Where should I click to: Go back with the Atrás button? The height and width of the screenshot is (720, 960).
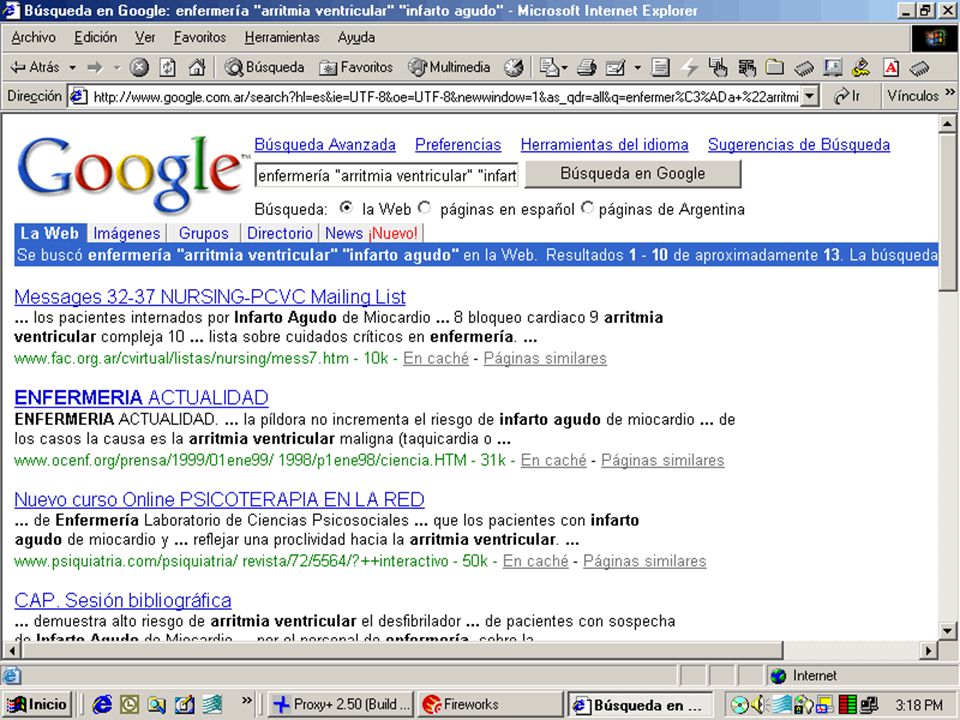pos(36,67)
